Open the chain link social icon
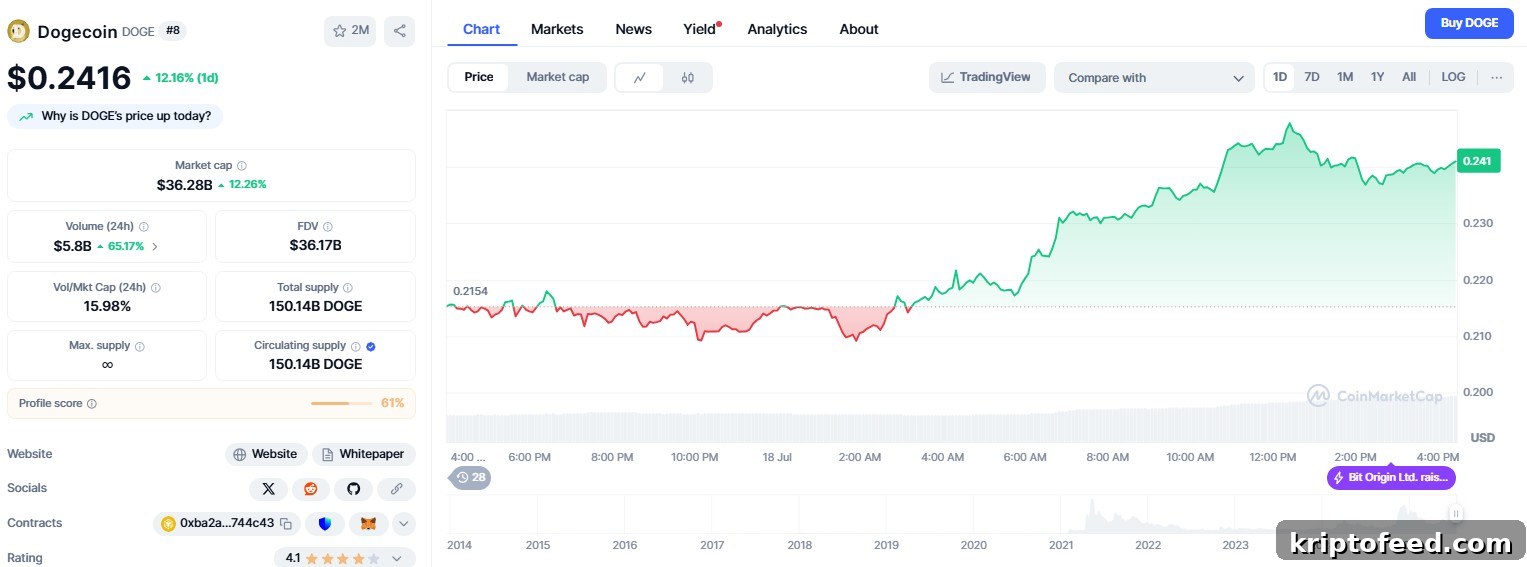1527x567 pixels. pos(397,489)
